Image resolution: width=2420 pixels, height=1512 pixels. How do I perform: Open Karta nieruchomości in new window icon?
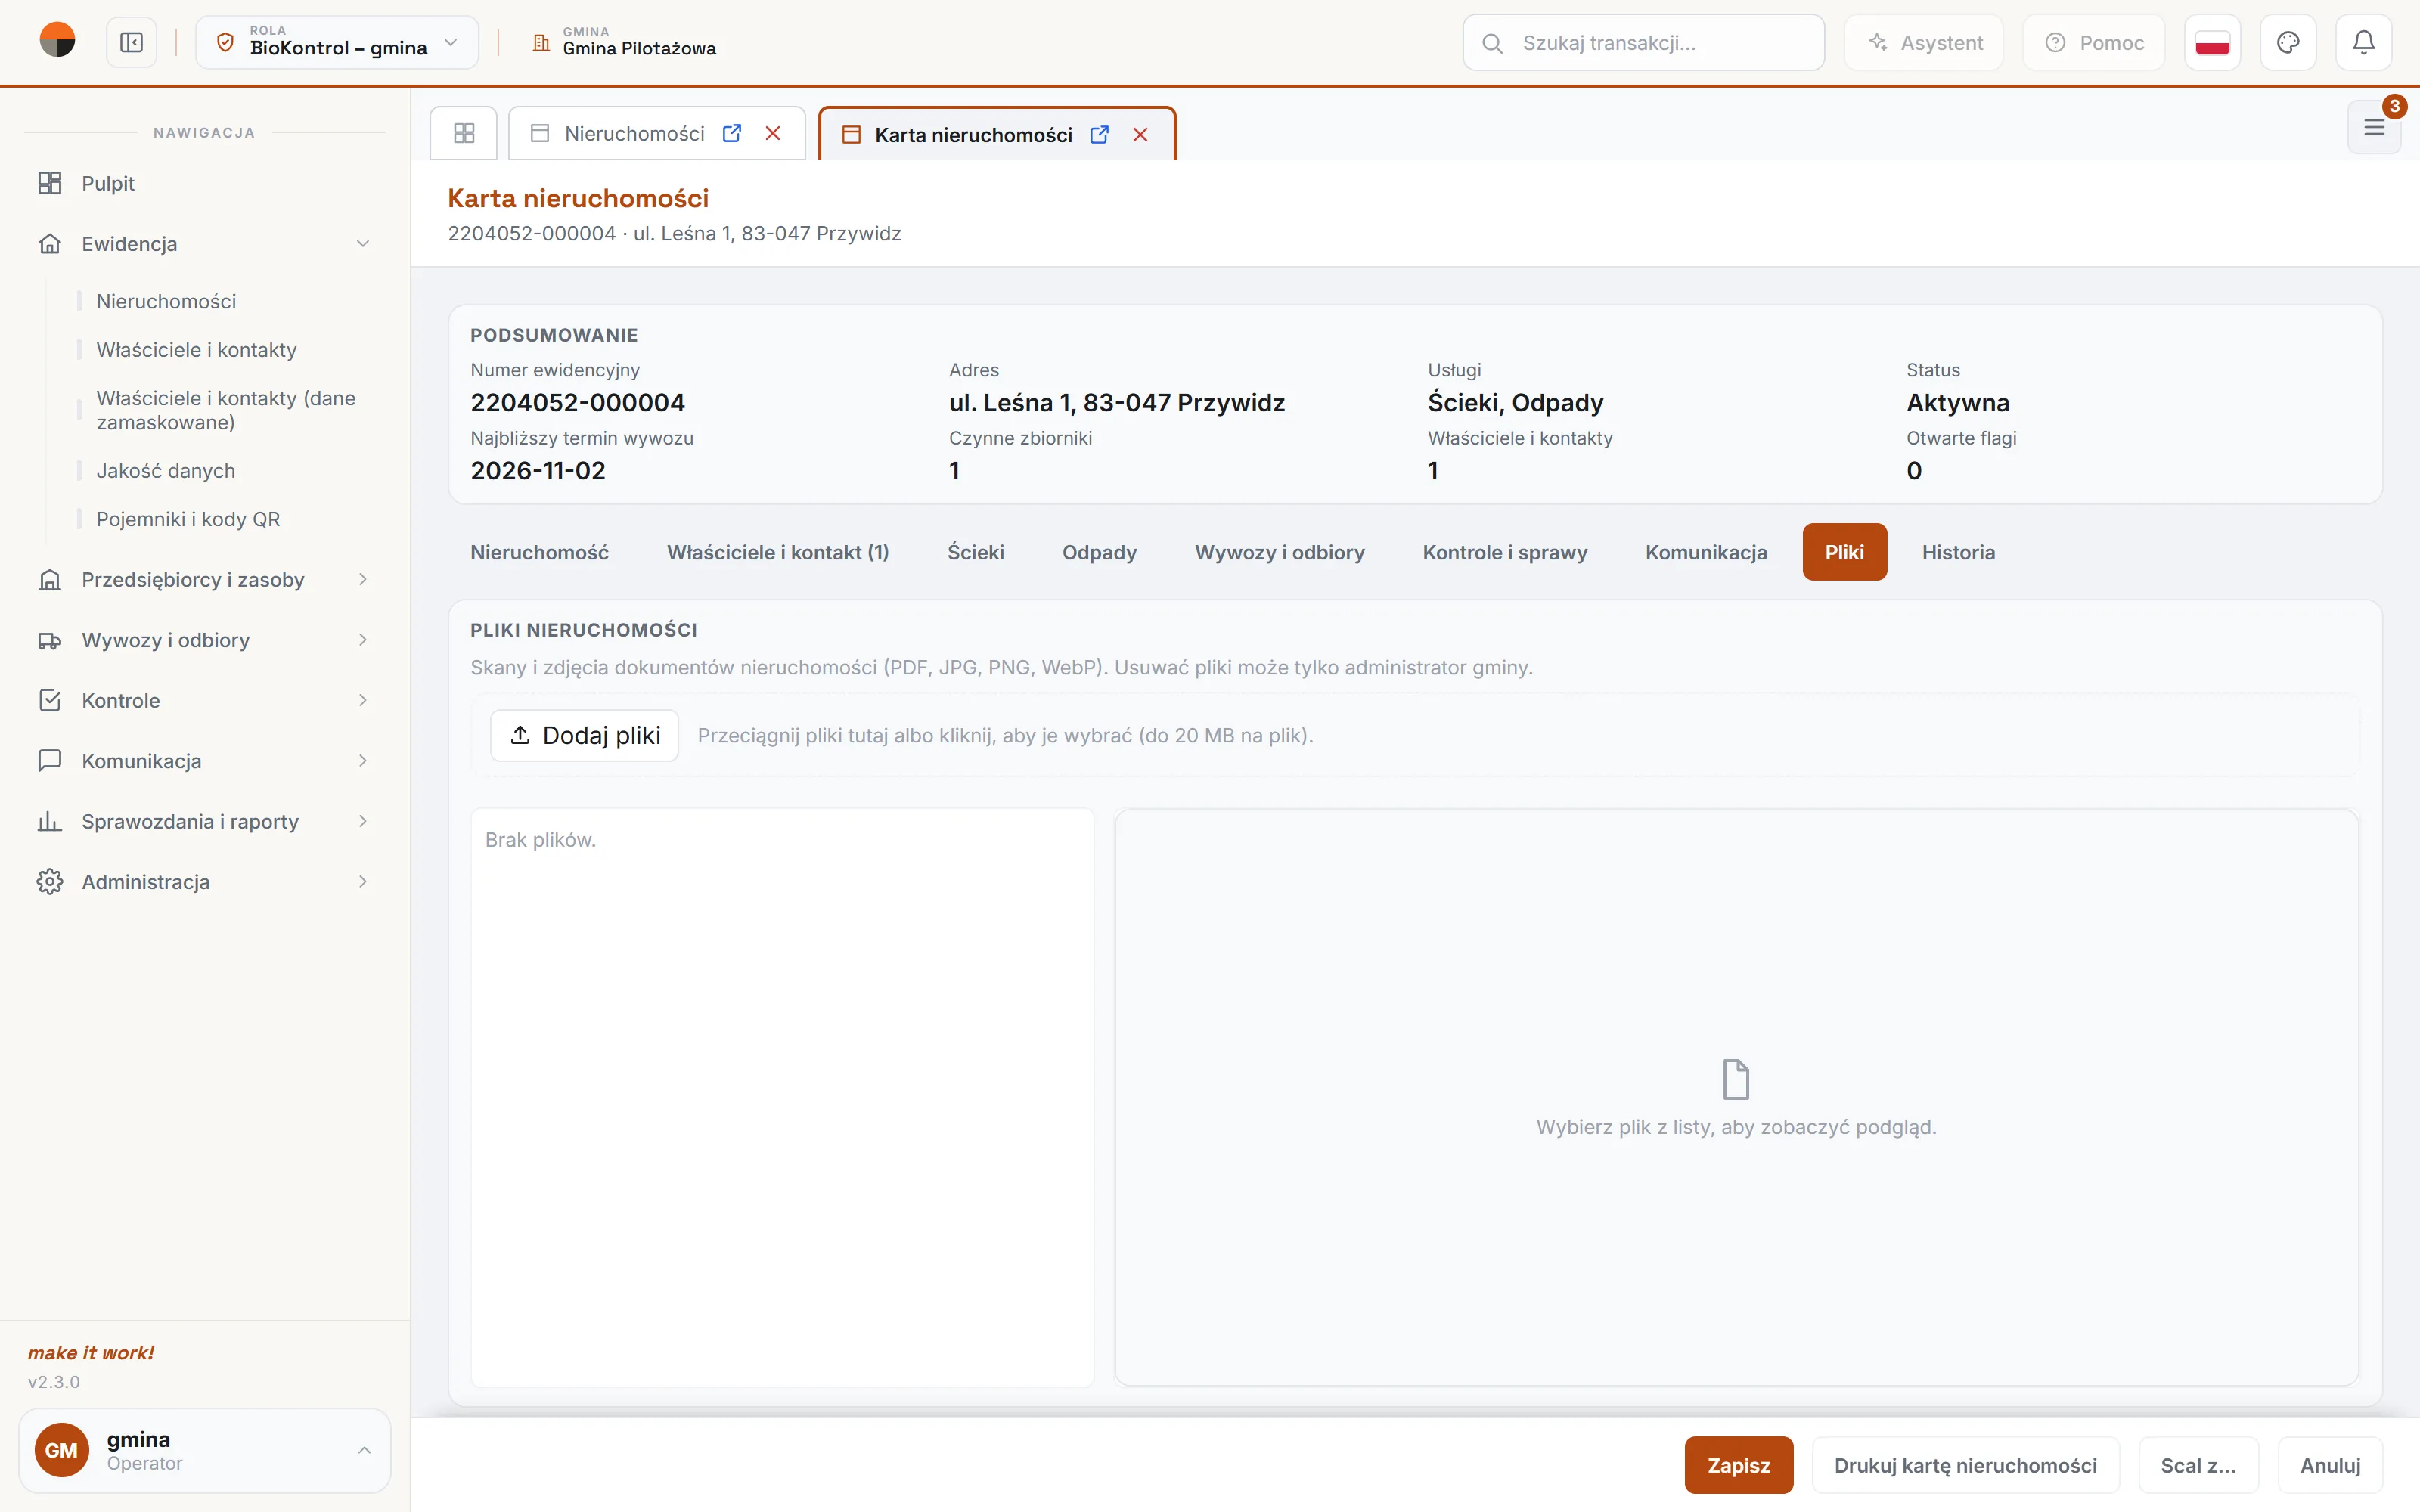(x=1099, y=134)
